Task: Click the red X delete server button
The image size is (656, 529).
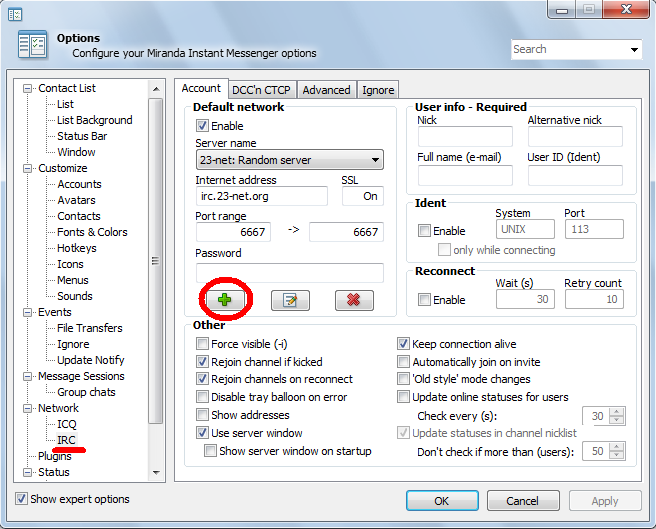Action: 354,300
